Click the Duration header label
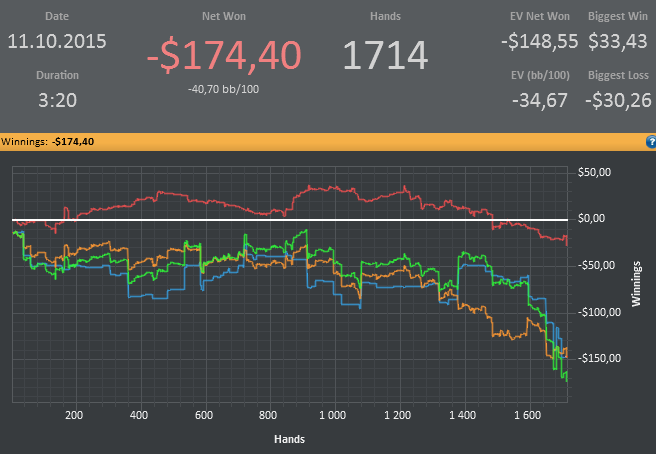Image resolution: width=656 pixels, height=454 pixels. point(57,75)
